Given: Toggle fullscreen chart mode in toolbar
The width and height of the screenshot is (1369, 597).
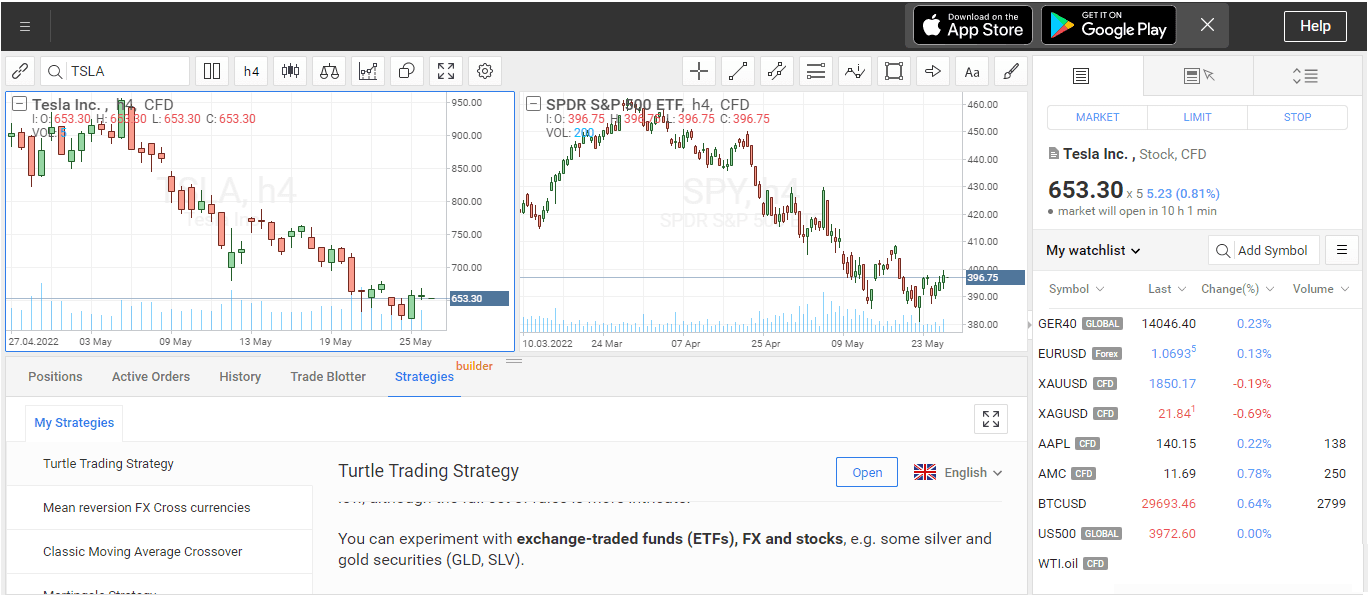Looking at the screenshot, I should pyautogui.click(x=446, y=71).
